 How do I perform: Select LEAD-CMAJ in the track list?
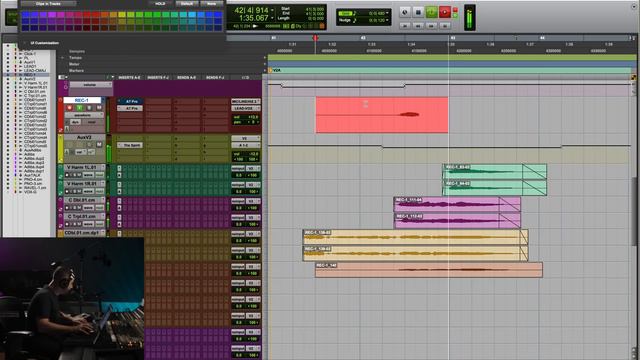34,71
